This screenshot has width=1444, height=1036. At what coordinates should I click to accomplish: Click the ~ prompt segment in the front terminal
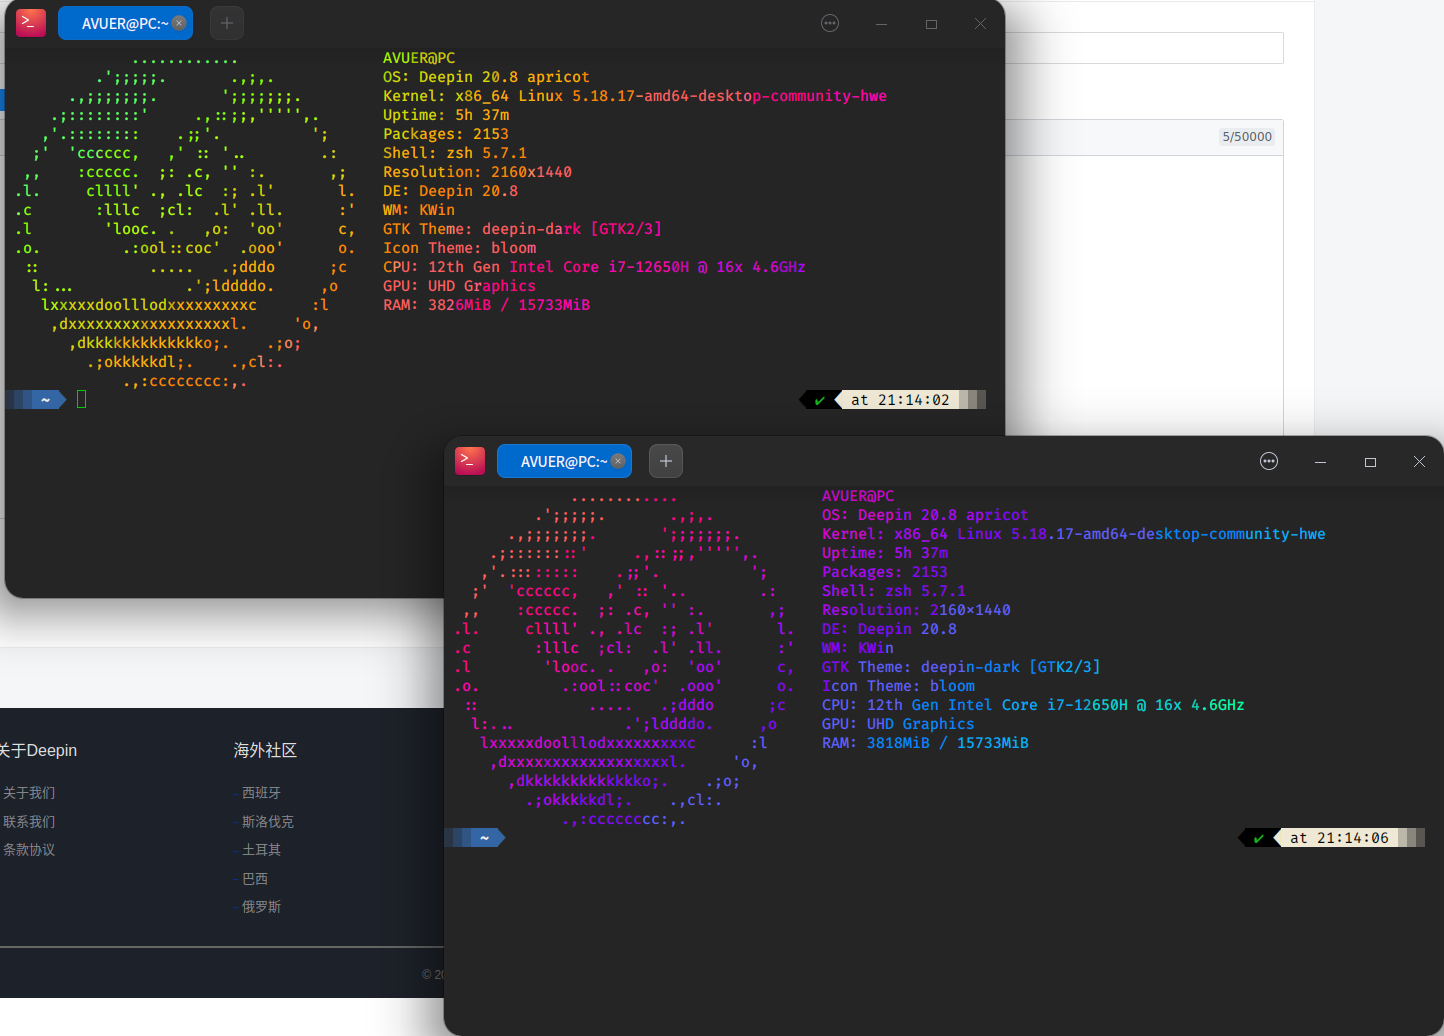click(485, 838)
